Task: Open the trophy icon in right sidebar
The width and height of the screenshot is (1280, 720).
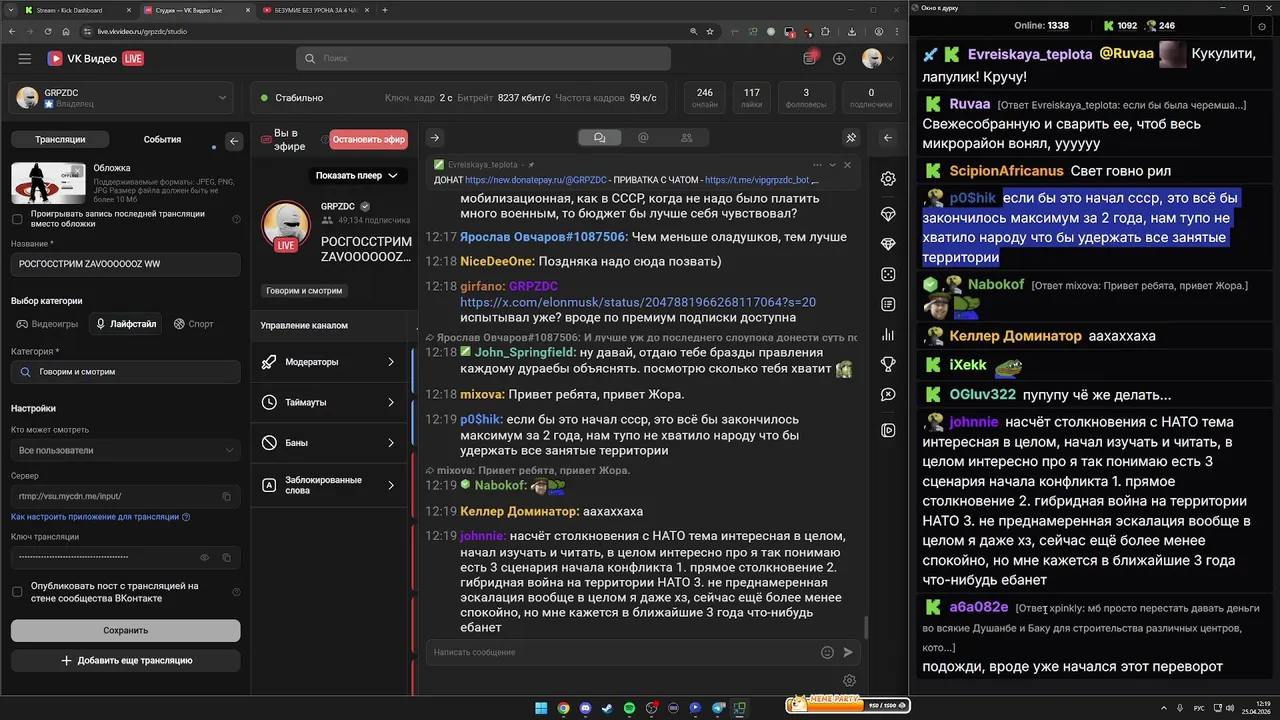Action: (888, 365)
